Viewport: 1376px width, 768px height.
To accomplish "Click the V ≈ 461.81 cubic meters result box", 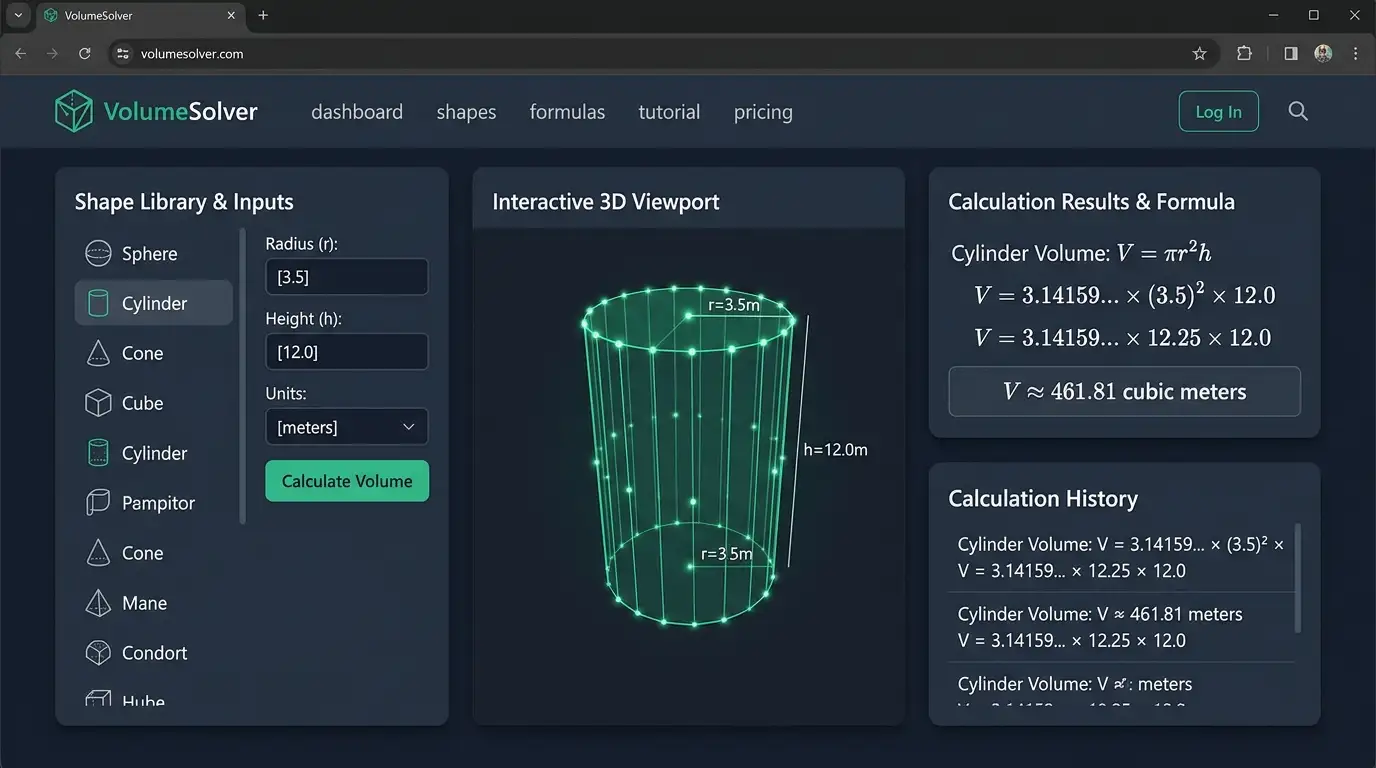I will coord(1124,391).
